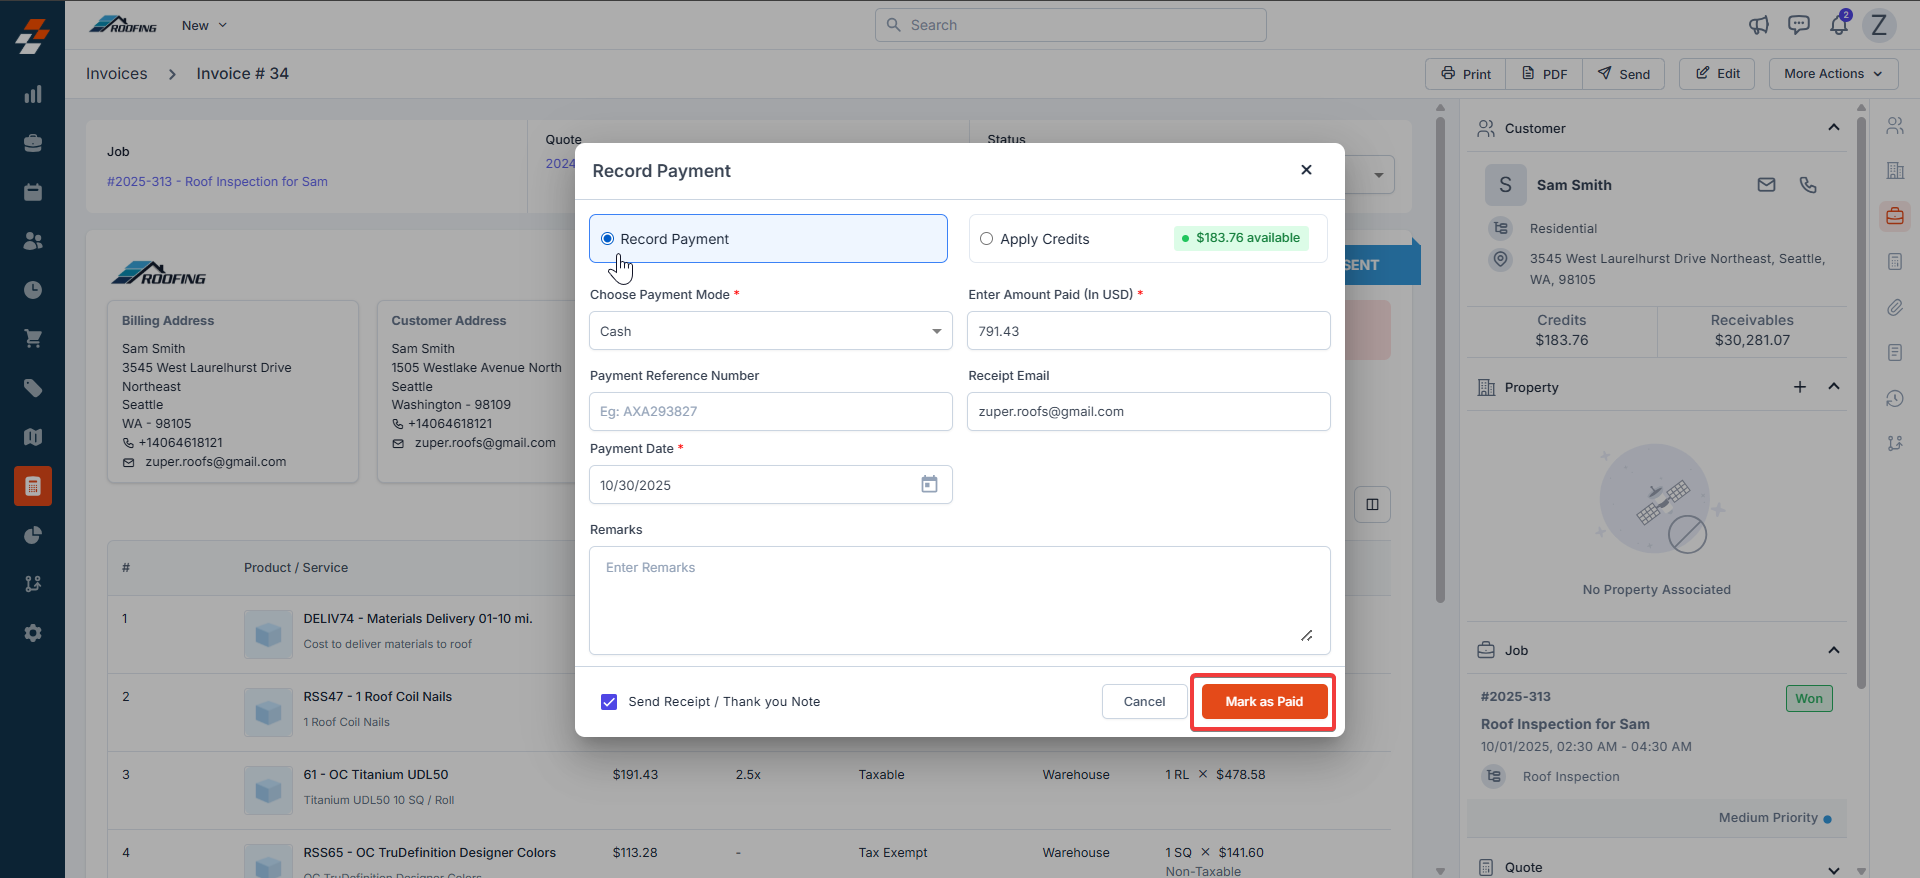Close the Record Payment dialog
The image size is (1920, 878).
(1306, 170)
